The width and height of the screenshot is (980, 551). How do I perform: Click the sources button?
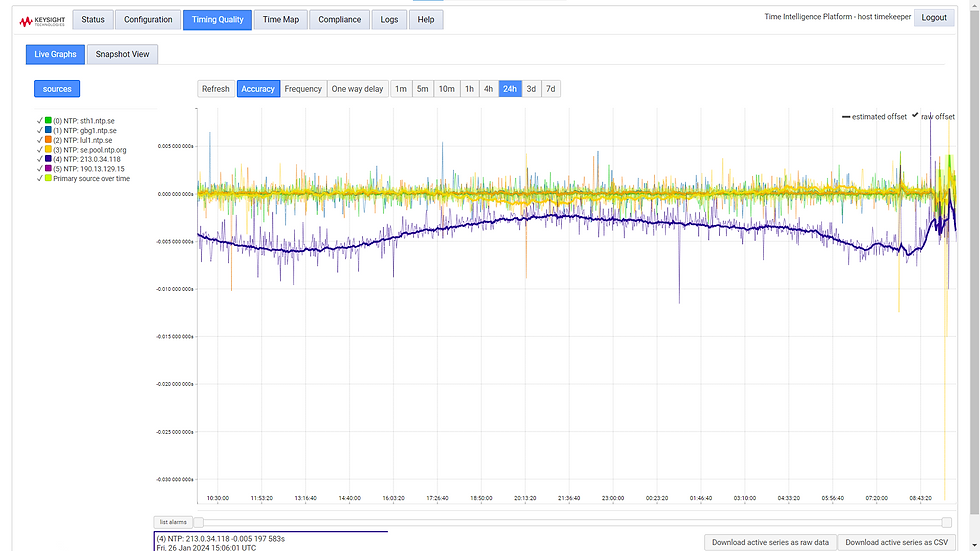pyautogui.click(x=57, y=89)
